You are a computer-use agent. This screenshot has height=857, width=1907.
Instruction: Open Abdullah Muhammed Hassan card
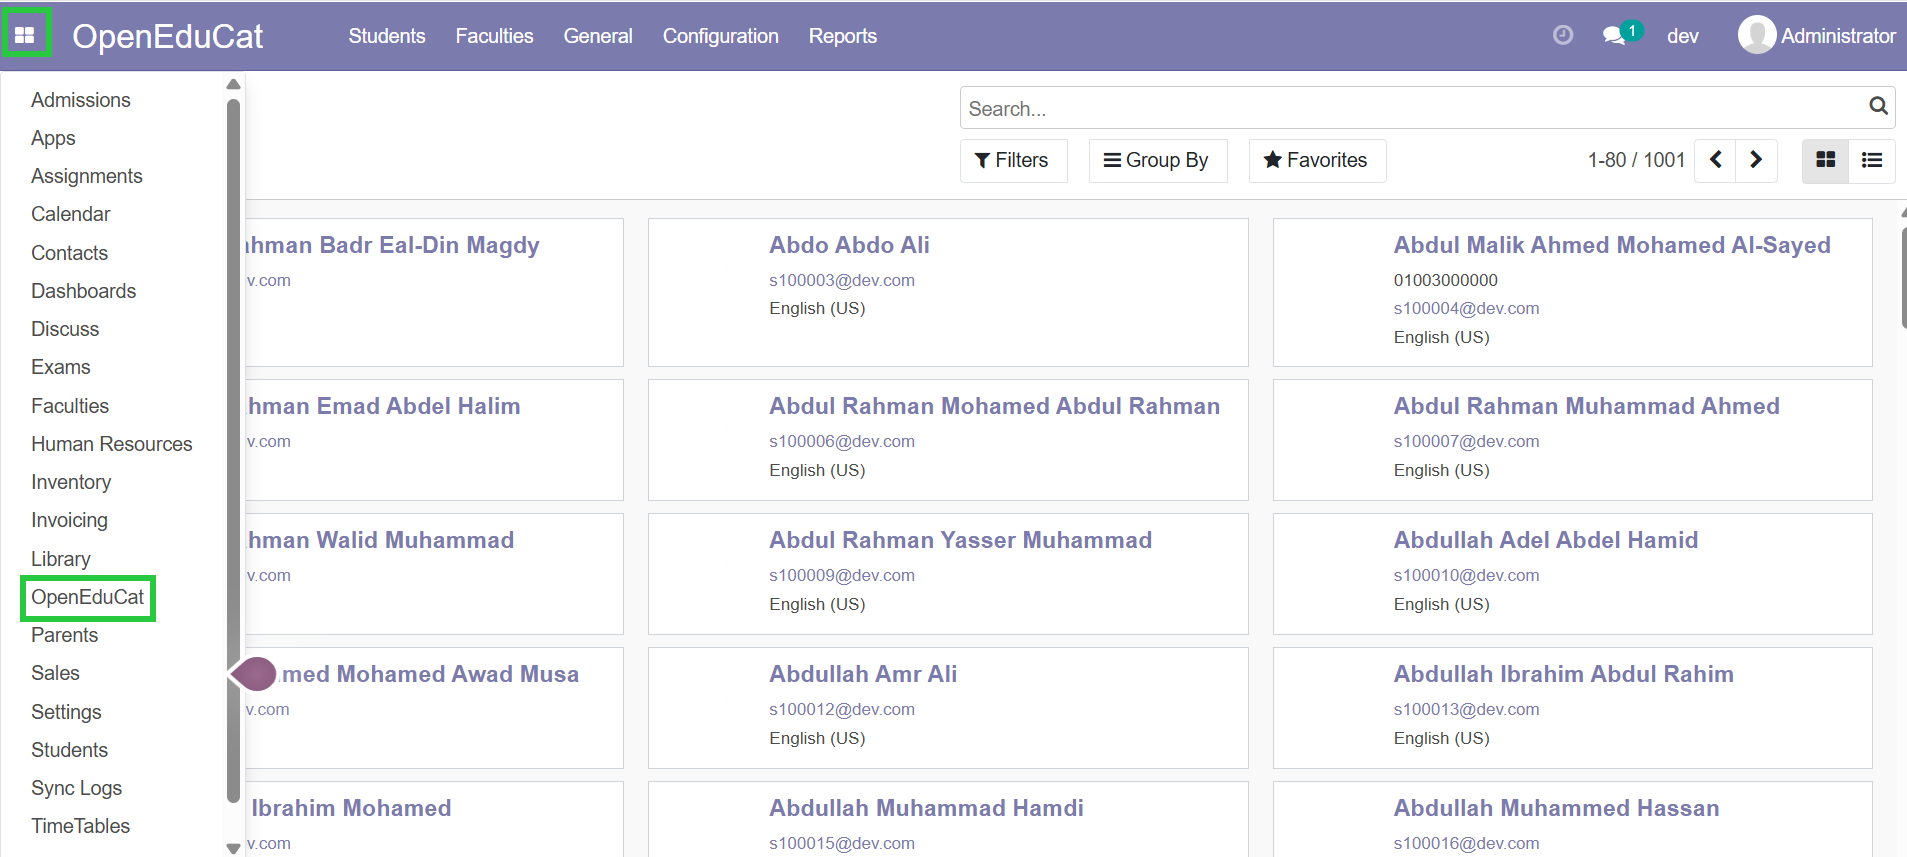click(x=1572, y=820)
